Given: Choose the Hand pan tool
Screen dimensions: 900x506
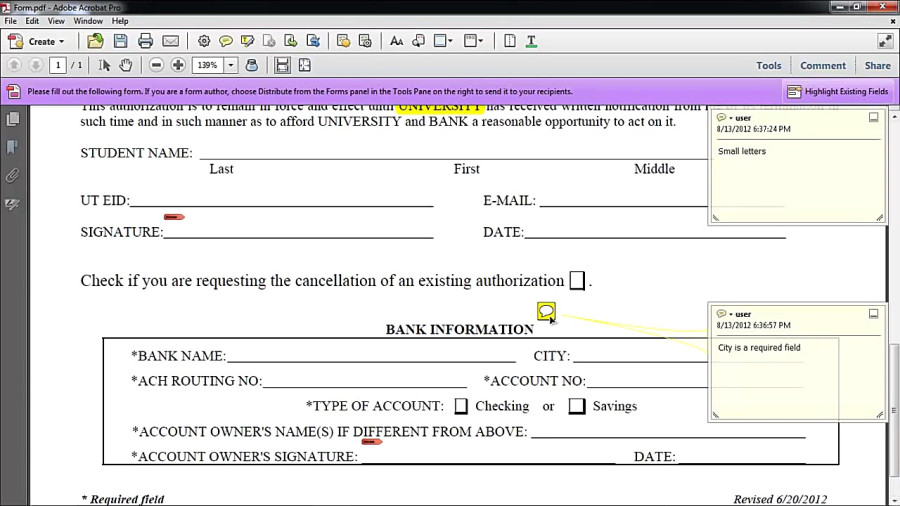Looking at the screenshot, I should click(x=126, y=65).
